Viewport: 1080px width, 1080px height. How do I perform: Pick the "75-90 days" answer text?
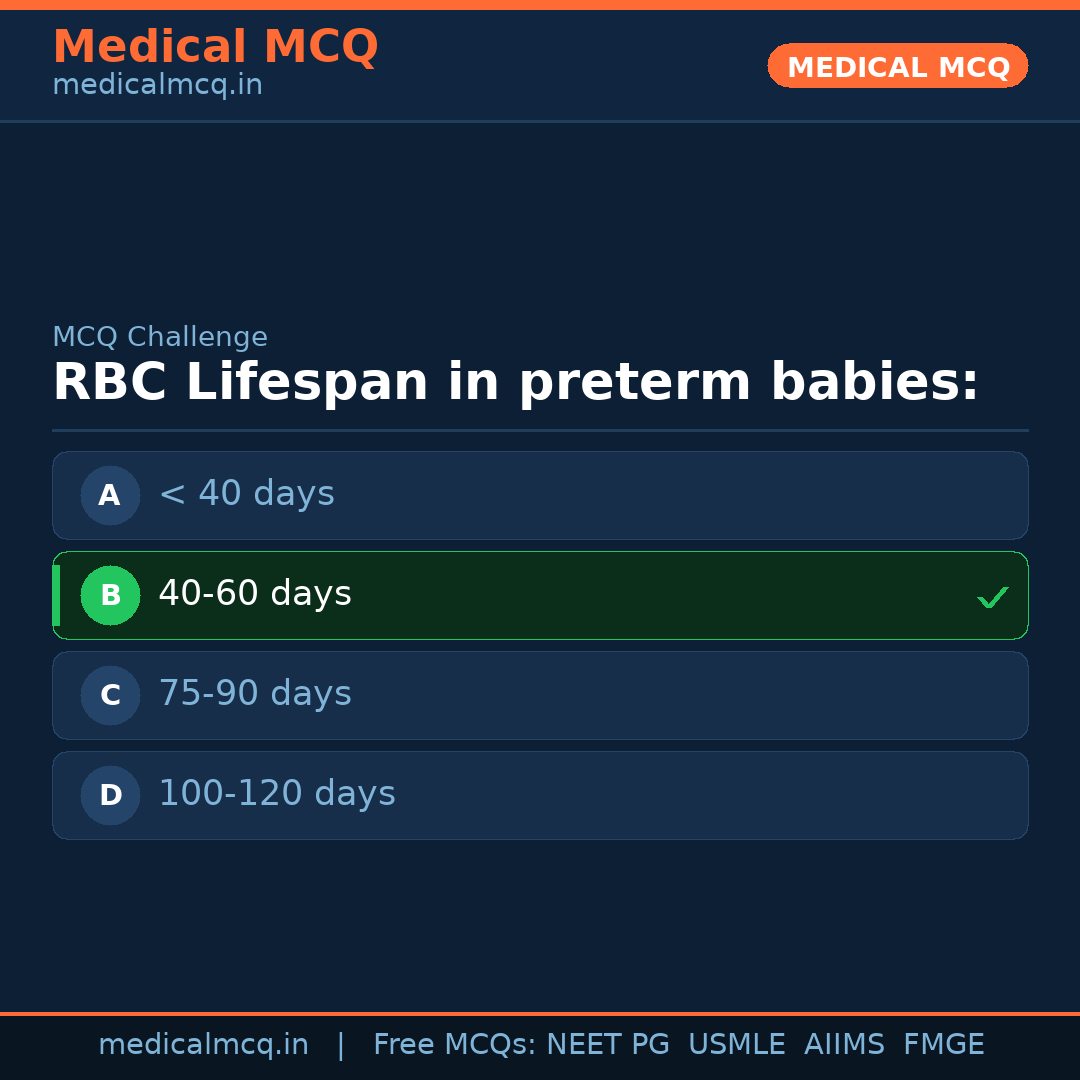pyautogui.click(x=255, y=694)
